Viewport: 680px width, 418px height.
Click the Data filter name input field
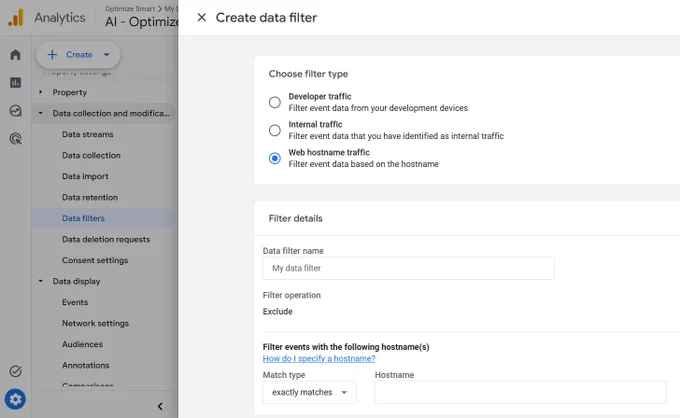(x=409, y=268)
